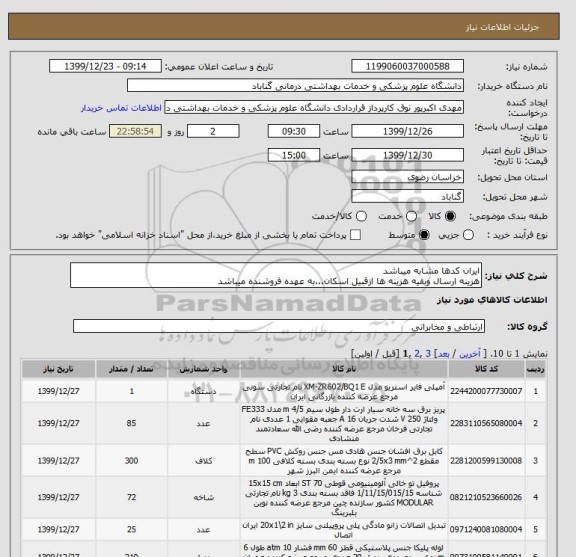Select the خدمت radio button

[x=411, y=216]
